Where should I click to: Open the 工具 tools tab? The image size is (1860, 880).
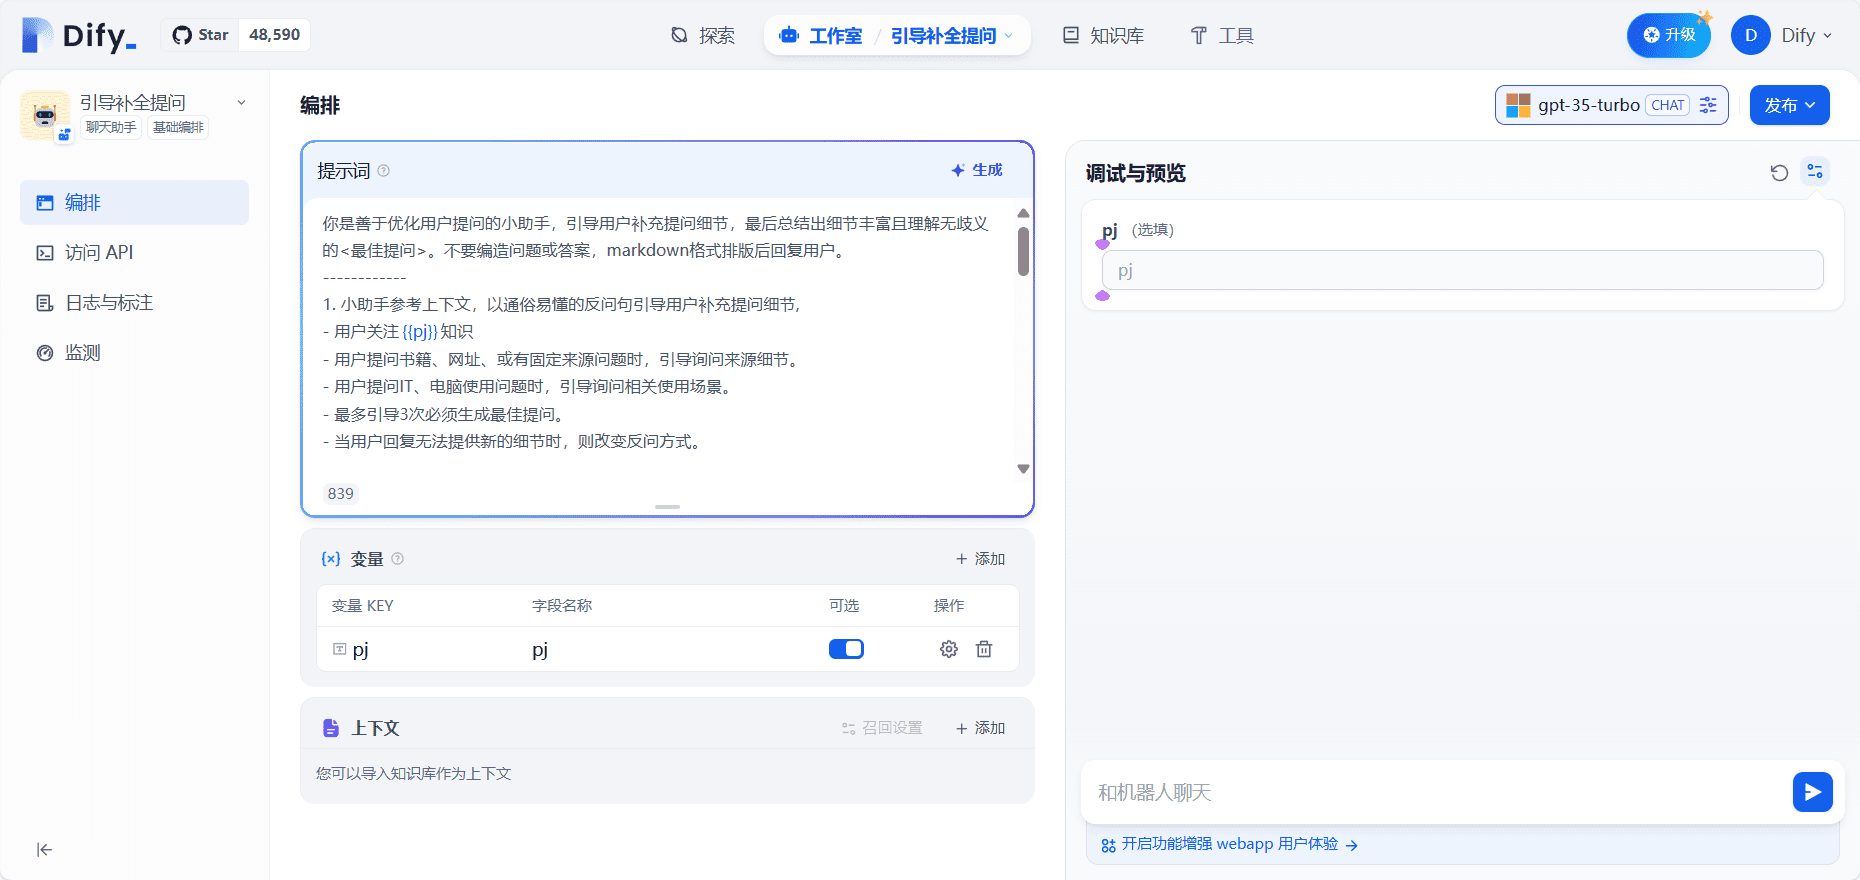pyautogui.click(x=1221, y=36)
